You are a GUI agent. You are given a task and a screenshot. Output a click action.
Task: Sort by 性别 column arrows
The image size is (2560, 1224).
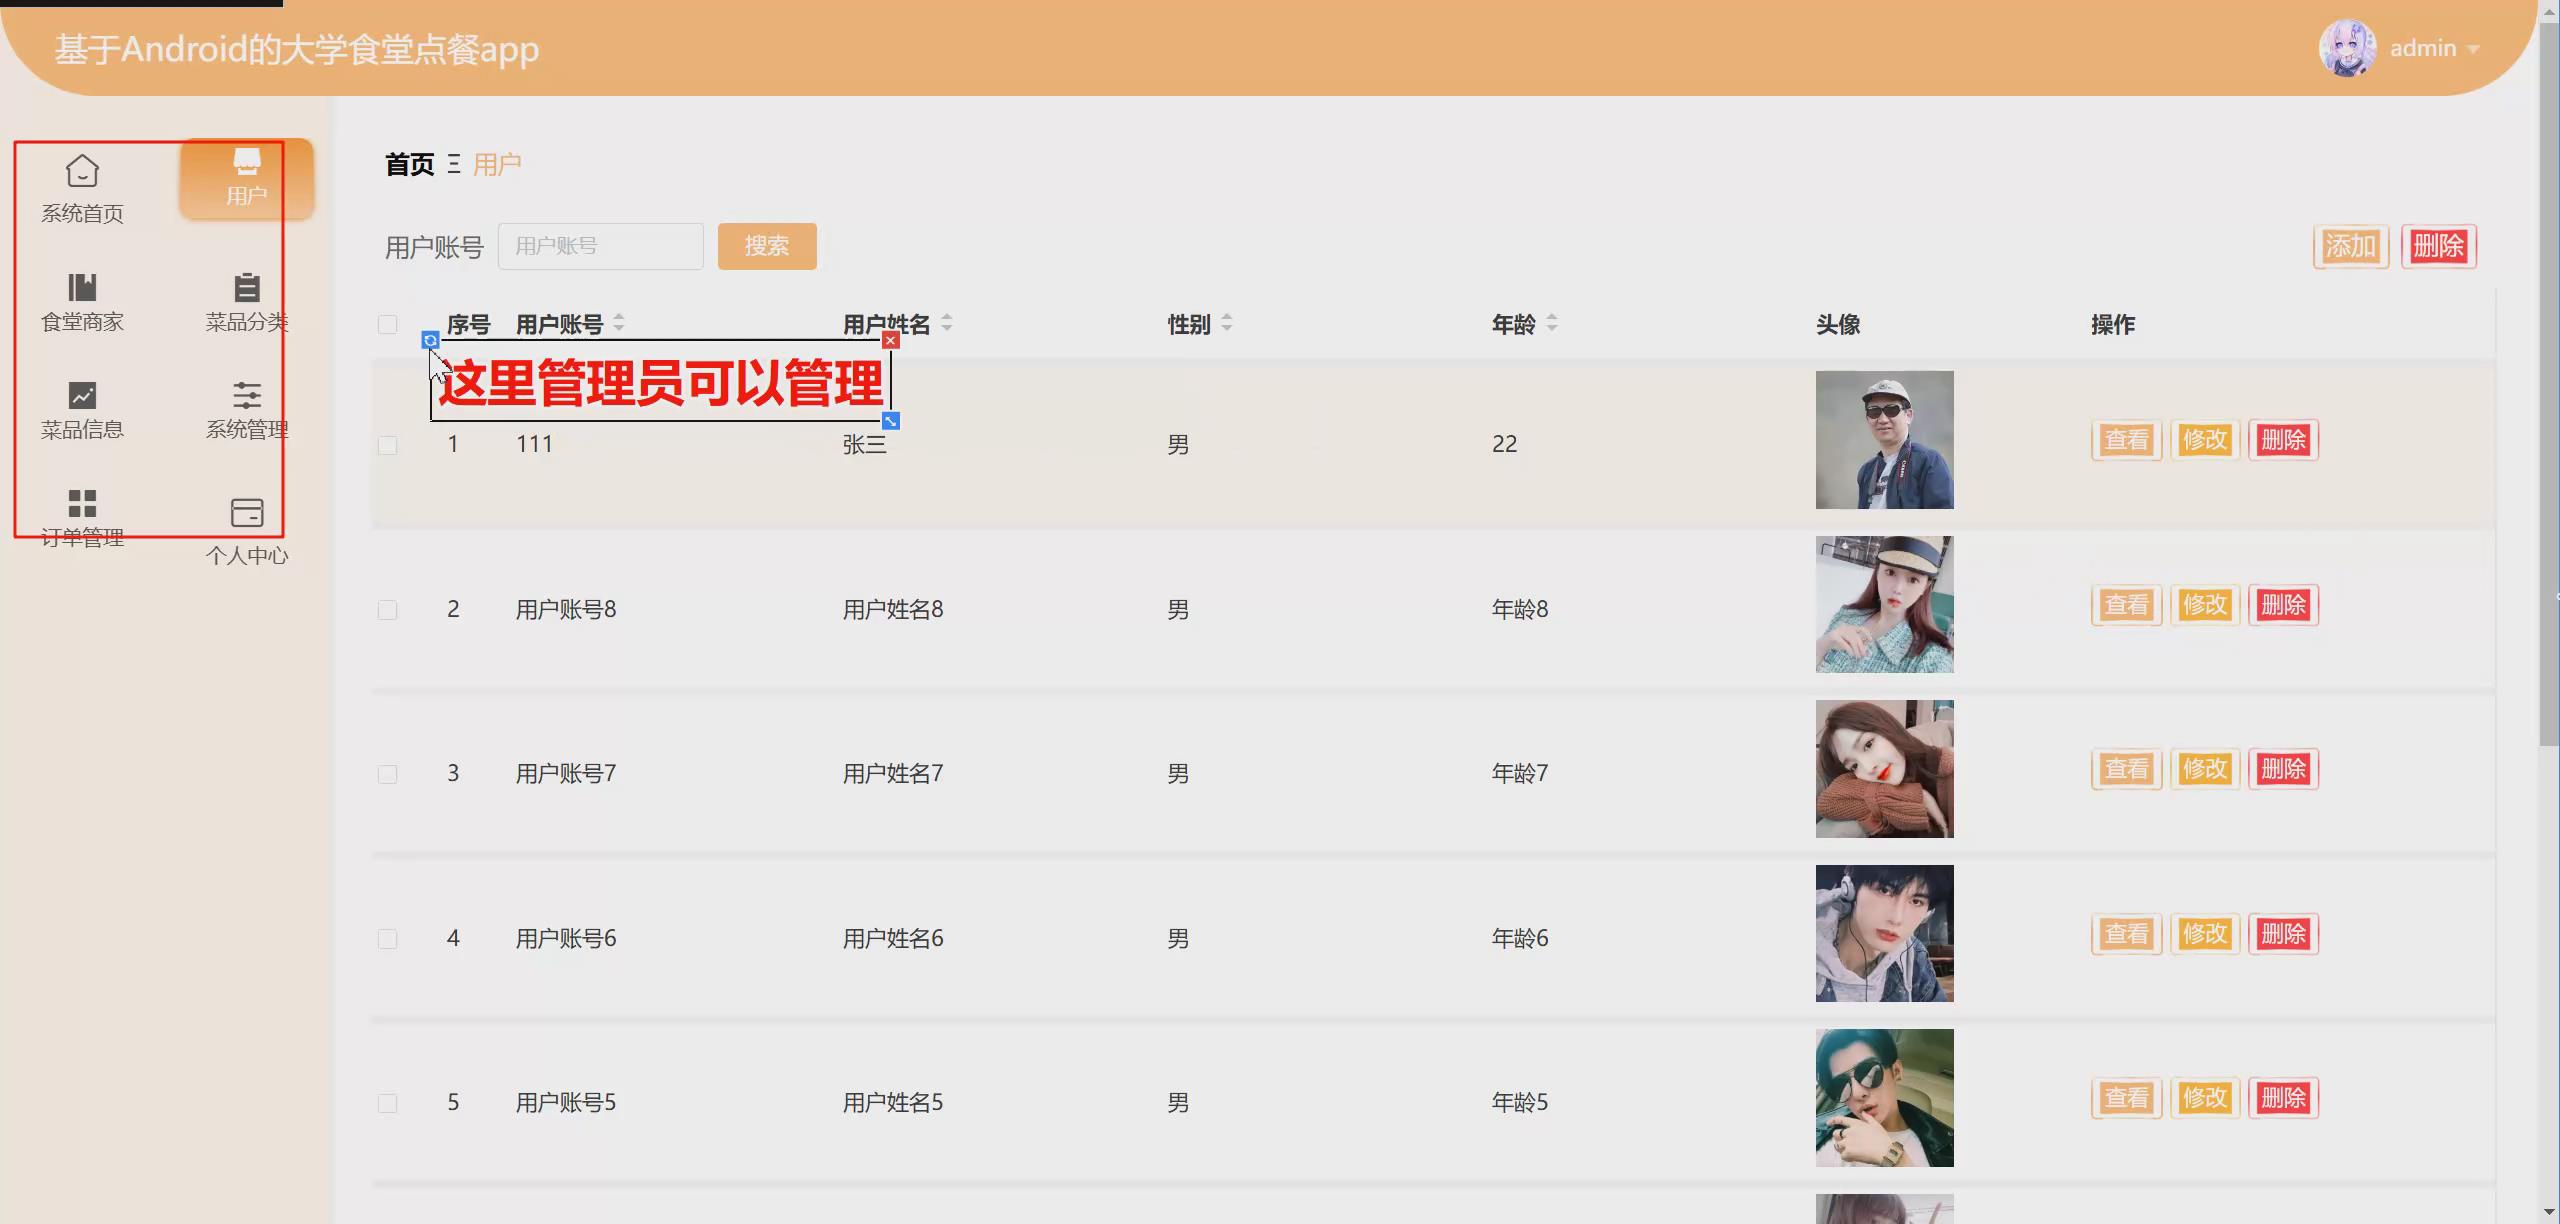pyautogui.click(x=1226, y=323)
